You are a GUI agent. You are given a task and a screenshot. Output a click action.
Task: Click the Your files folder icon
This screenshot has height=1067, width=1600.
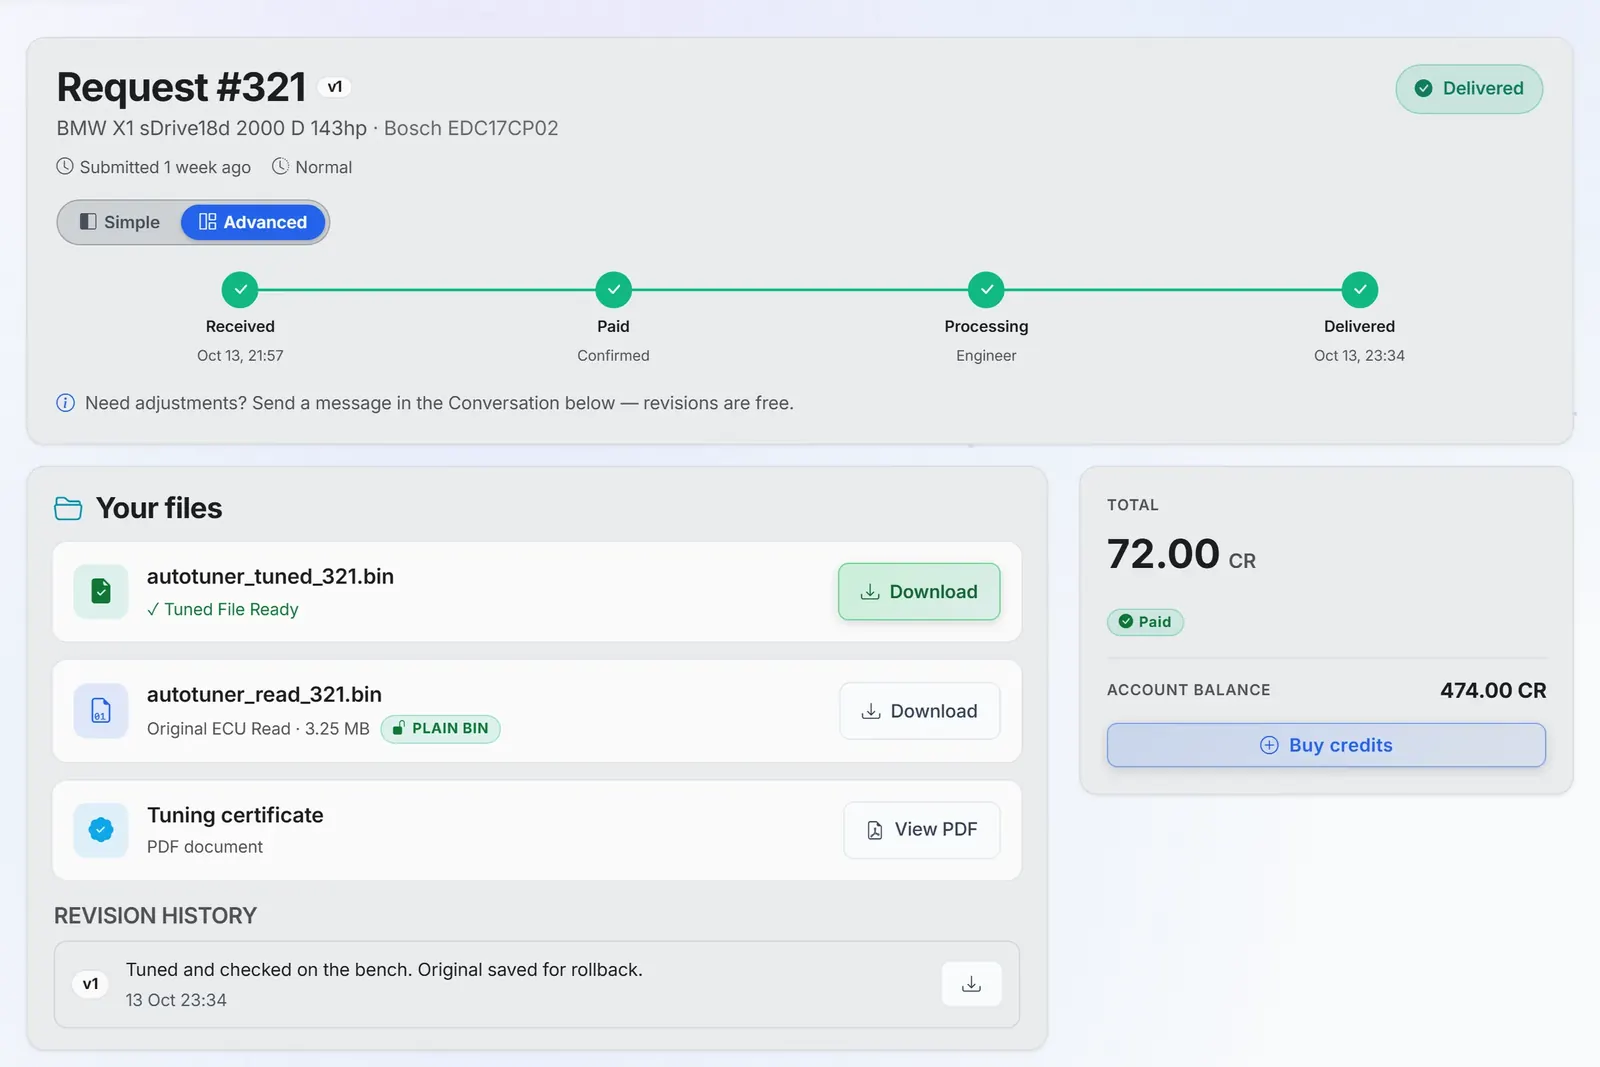pos(68,508)
